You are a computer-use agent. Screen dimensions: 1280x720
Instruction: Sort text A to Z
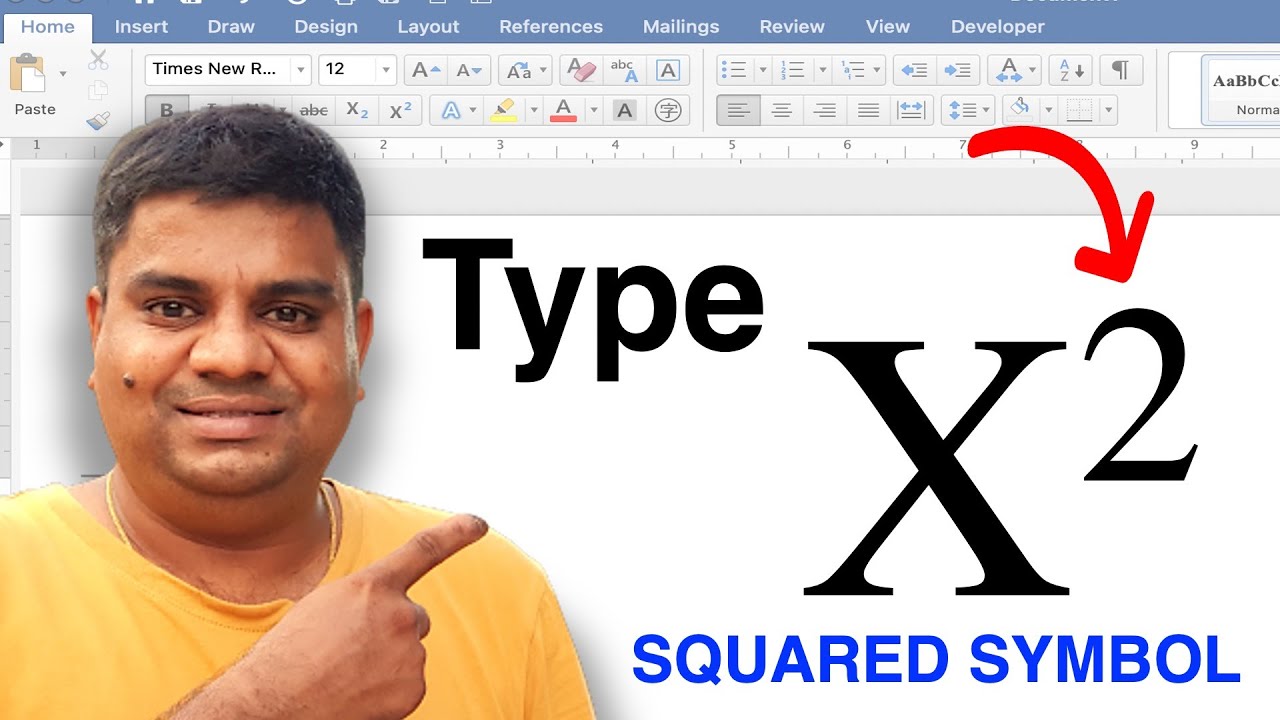click(1071, 70)
